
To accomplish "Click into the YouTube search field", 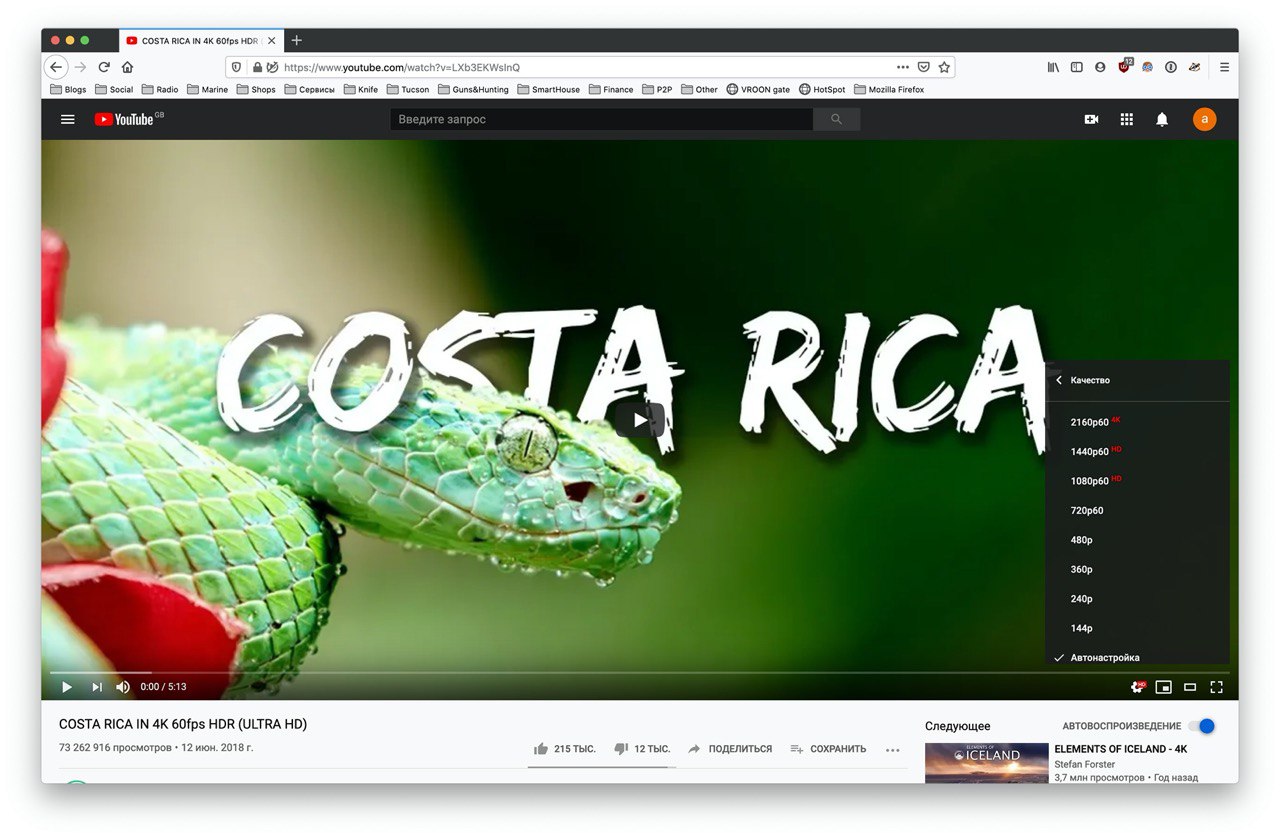I will pos(601,119).
